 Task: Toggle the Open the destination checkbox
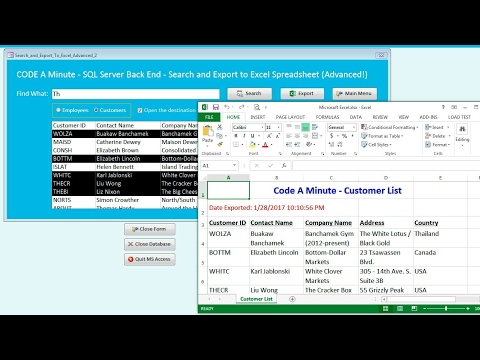(140, 110)
